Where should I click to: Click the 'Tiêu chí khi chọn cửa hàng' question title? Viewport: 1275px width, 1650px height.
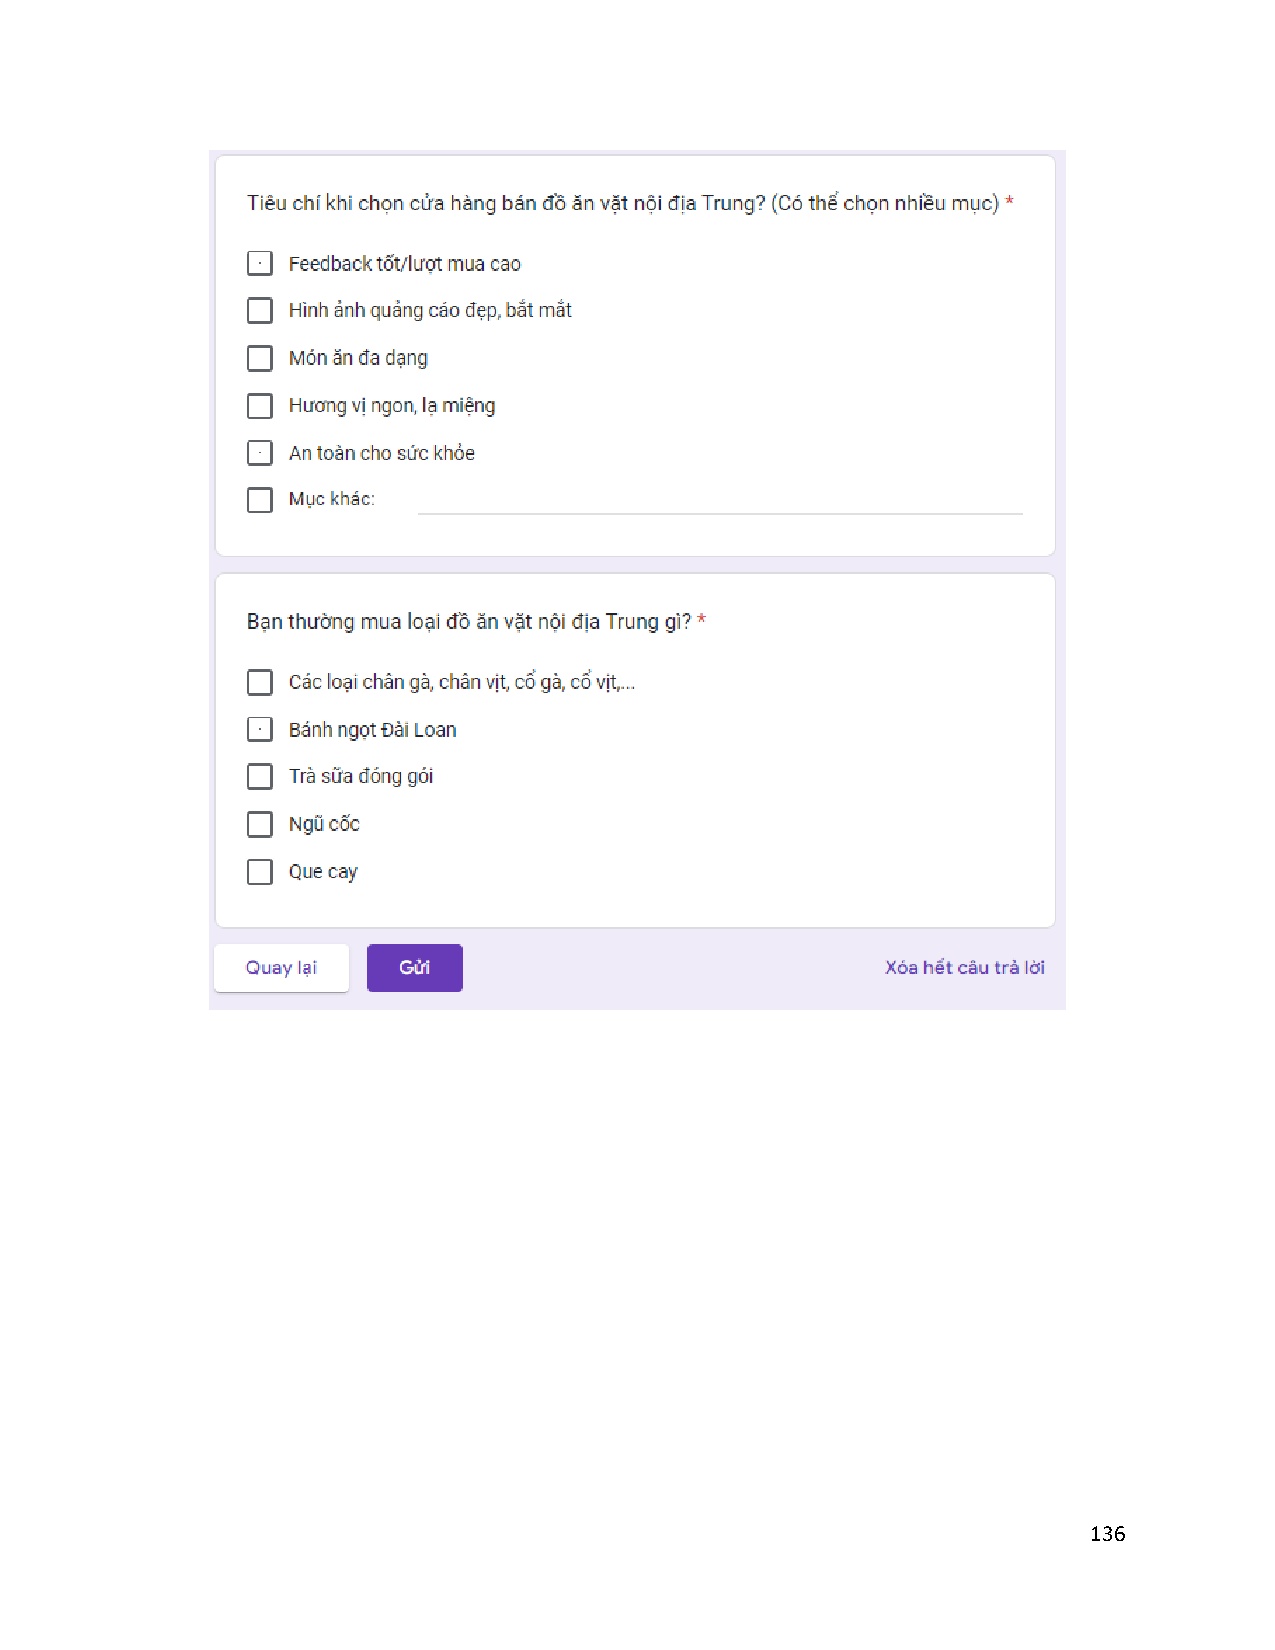tap(622, 203)
